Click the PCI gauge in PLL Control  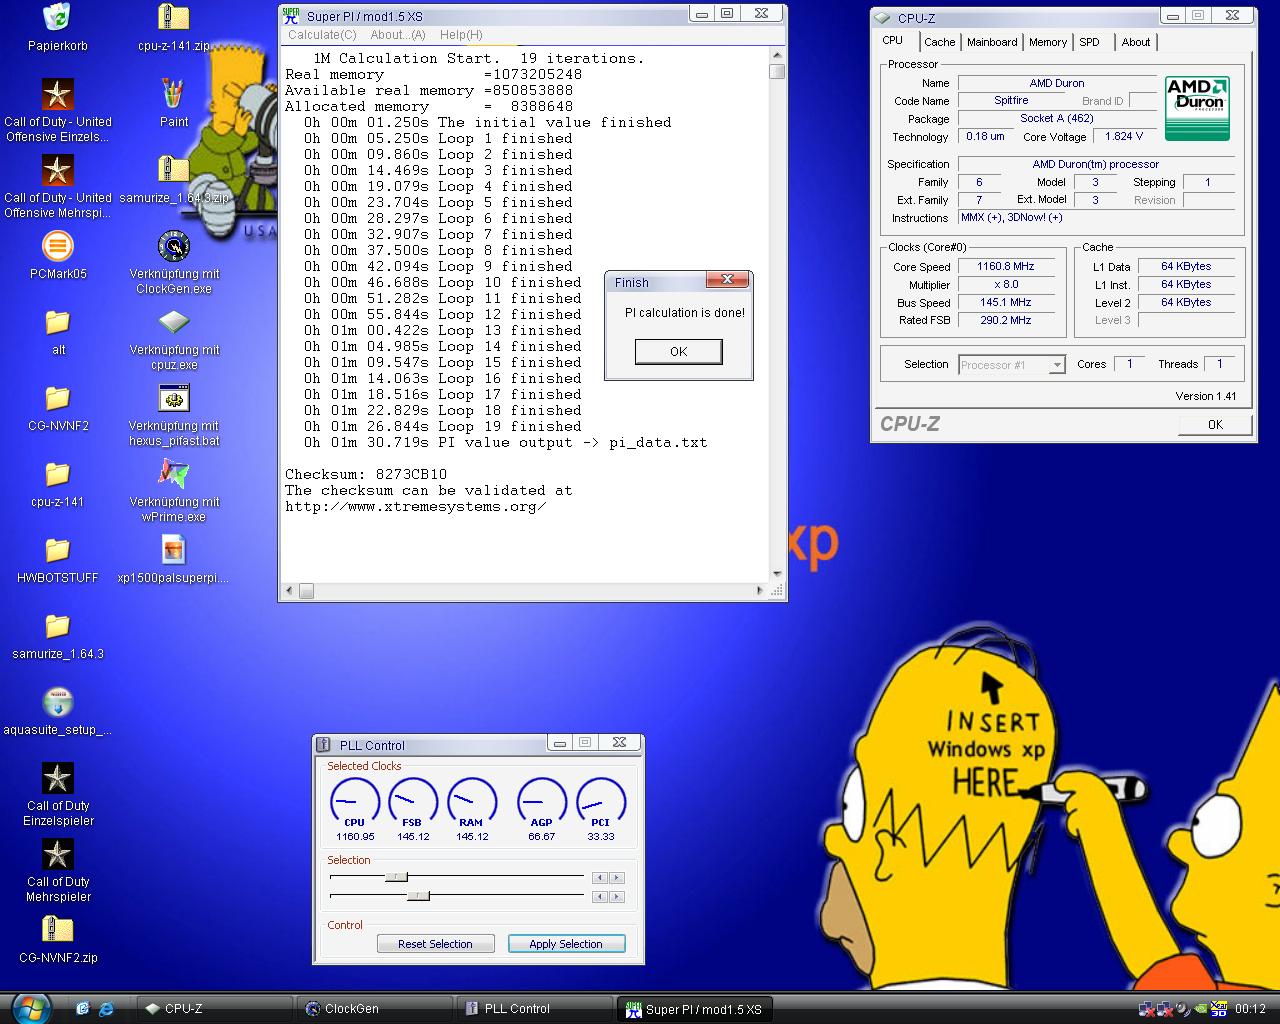[601, 802]
